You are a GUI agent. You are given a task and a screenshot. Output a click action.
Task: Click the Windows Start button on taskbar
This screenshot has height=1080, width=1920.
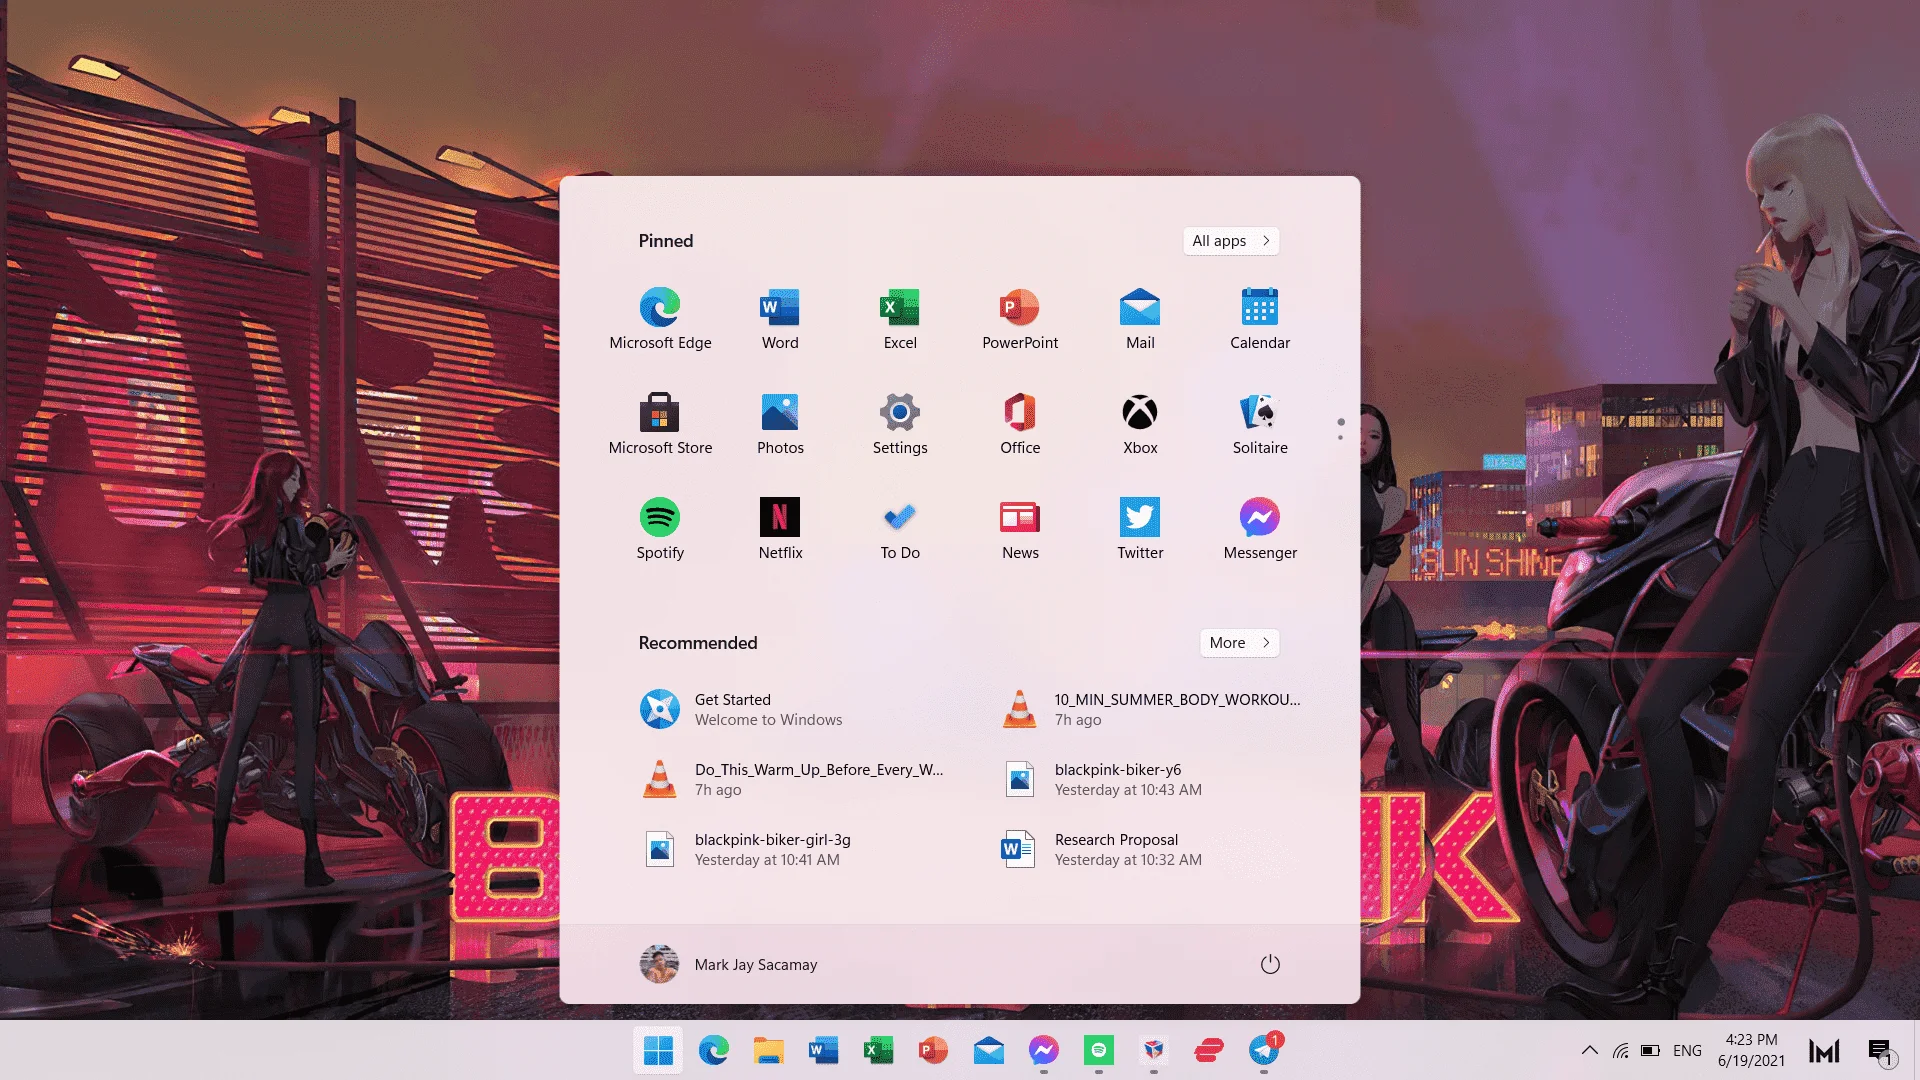pyautogui.click(x=658, y=1050)
